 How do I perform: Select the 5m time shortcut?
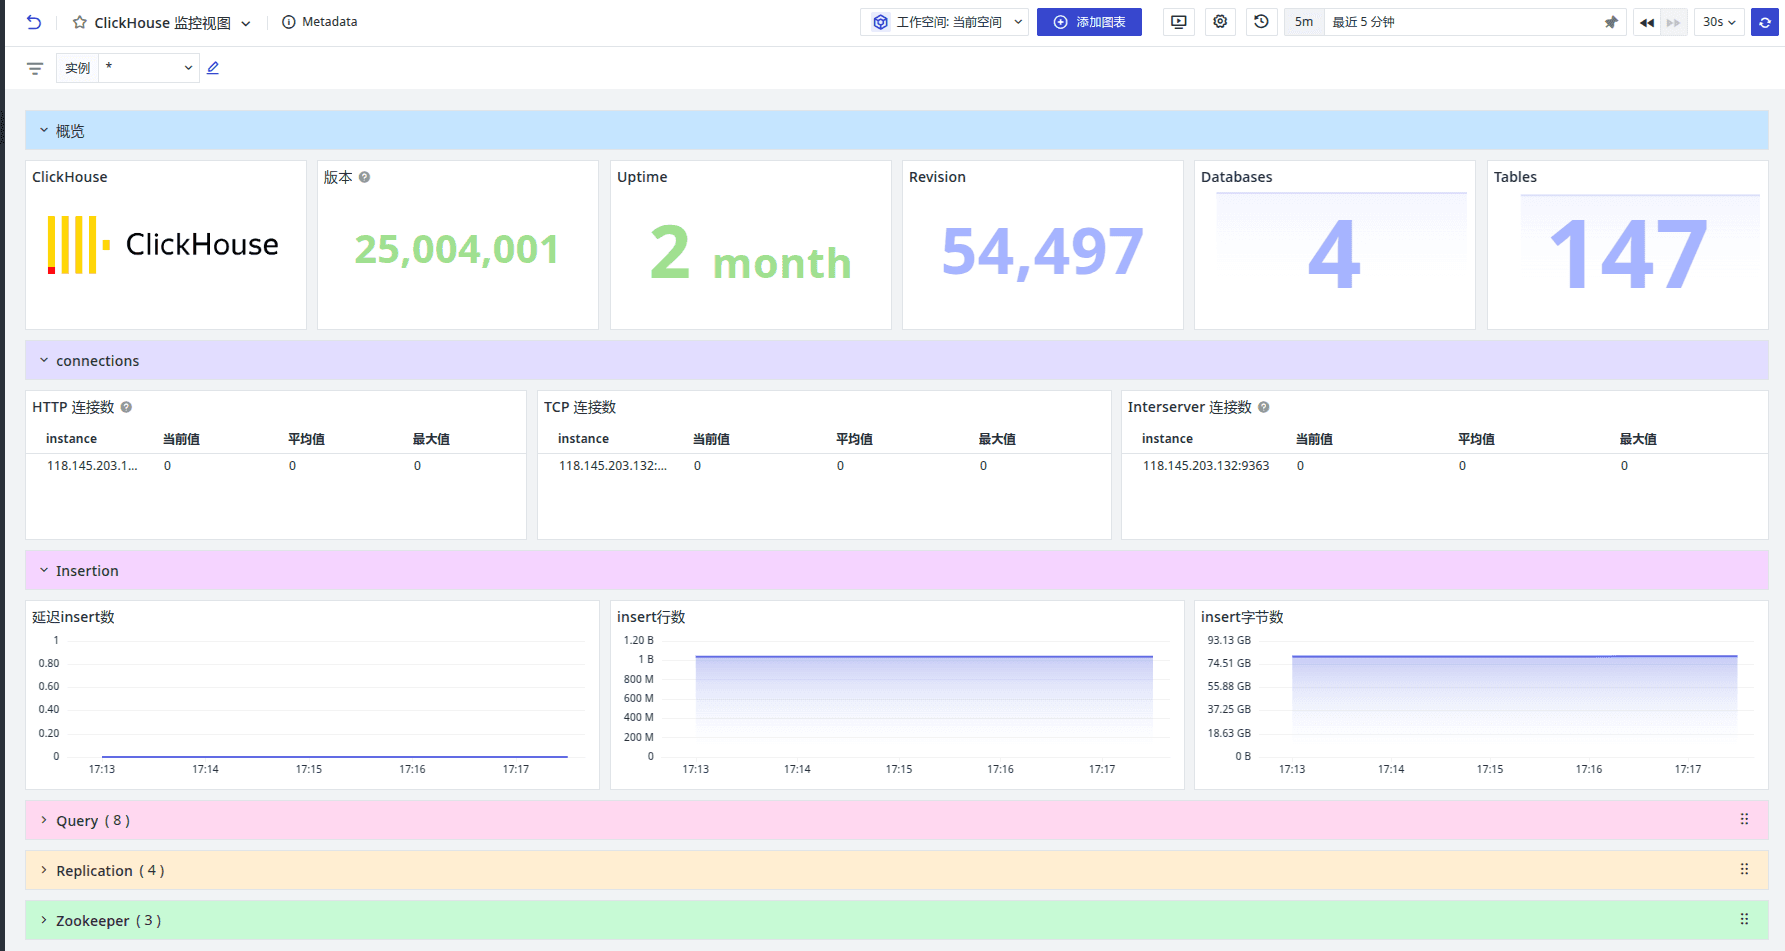1304,22
